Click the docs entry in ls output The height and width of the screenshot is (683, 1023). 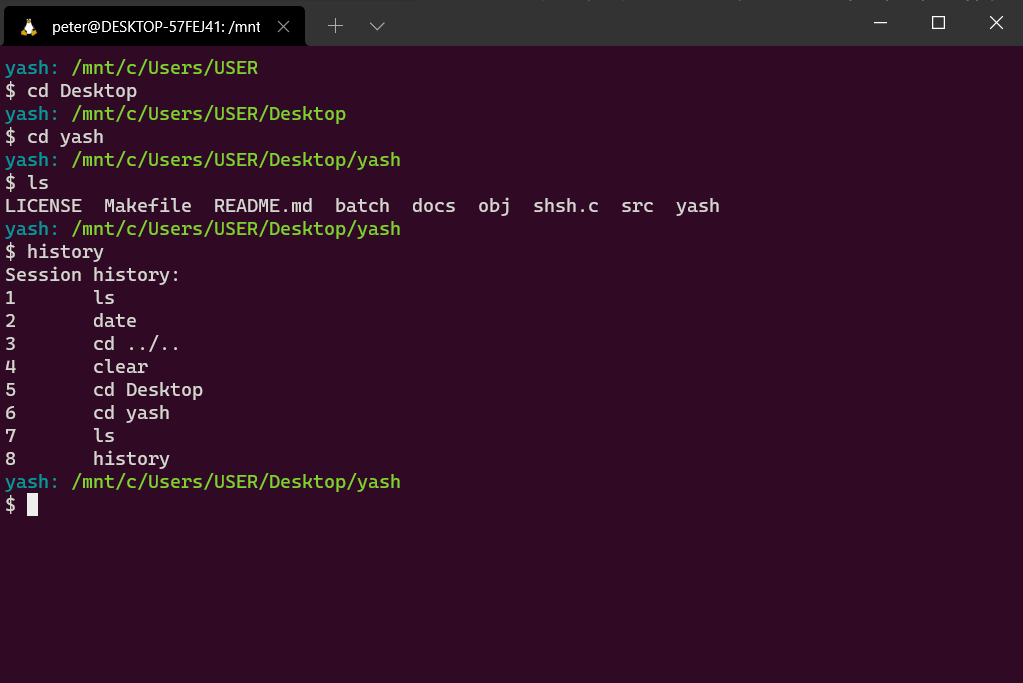point(433,206)
